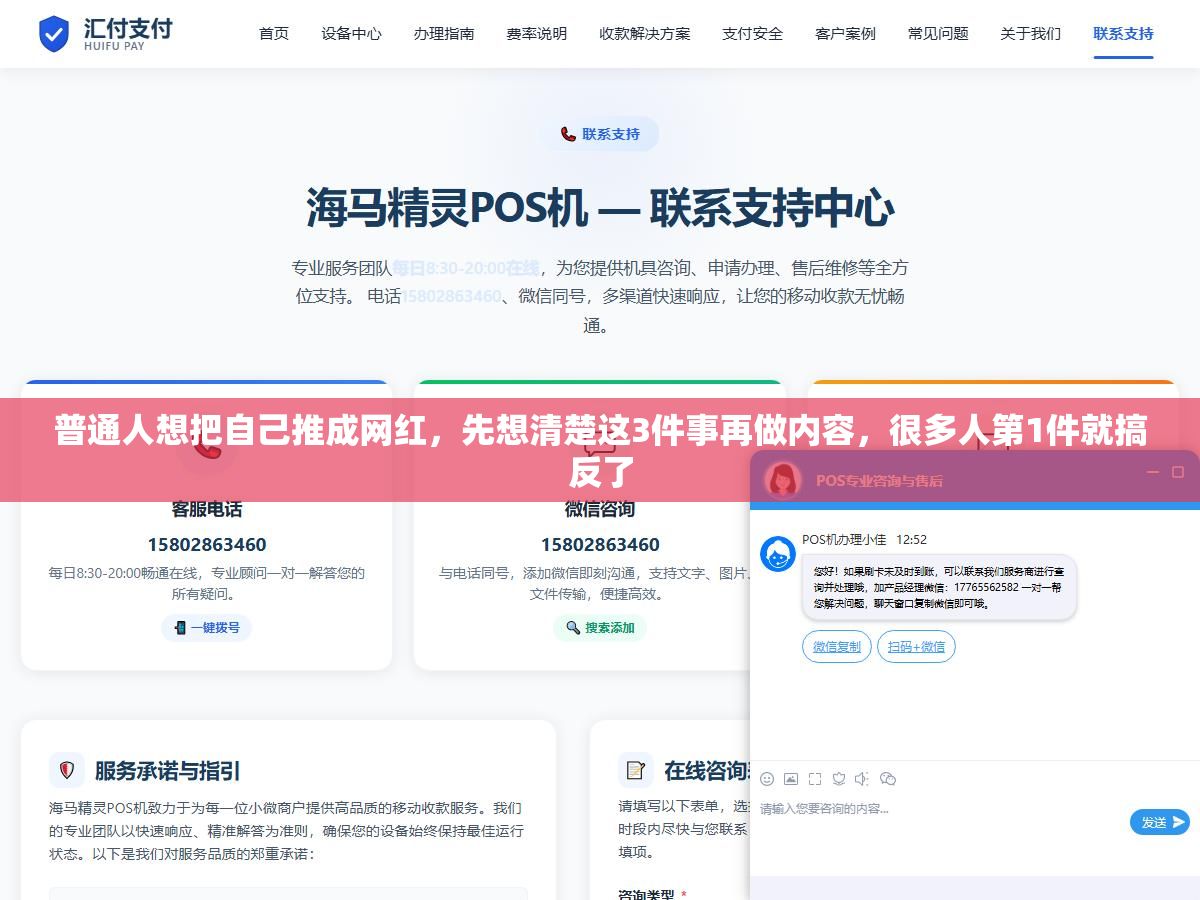Viewport: 1200px width, 900px height.
Task: Click the 服务承诺与指引 section heading
Action: pyautogui.click(x=168, y=771)
